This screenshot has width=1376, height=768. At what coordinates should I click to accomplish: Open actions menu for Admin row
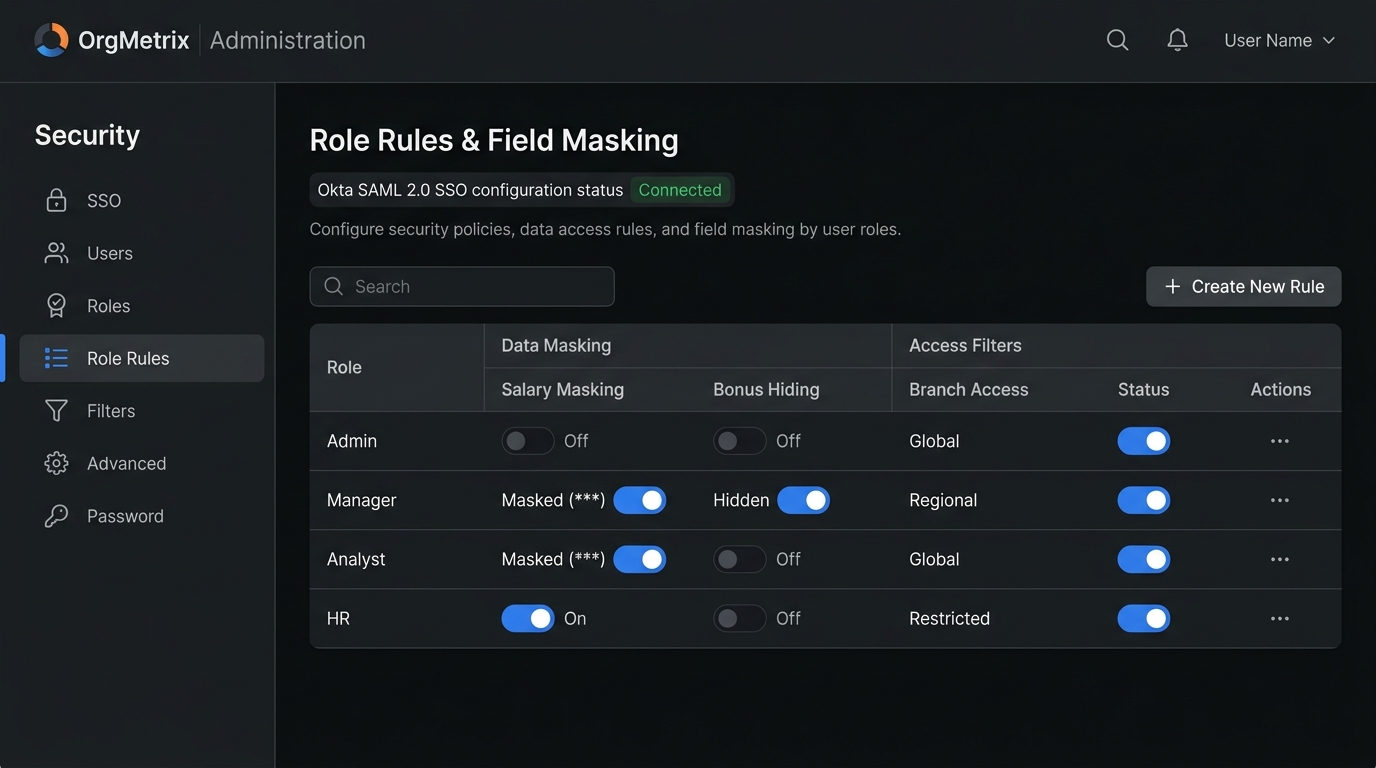point(1280,441)
